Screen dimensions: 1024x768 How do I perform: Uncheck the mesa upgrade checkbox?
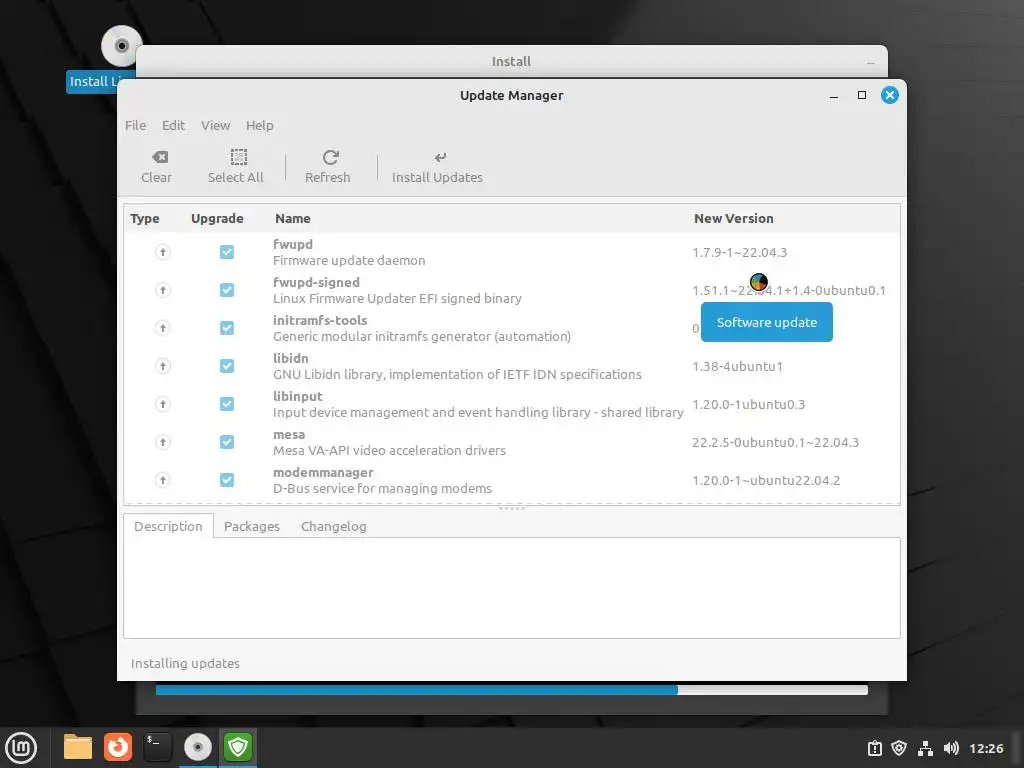(227, 442)
